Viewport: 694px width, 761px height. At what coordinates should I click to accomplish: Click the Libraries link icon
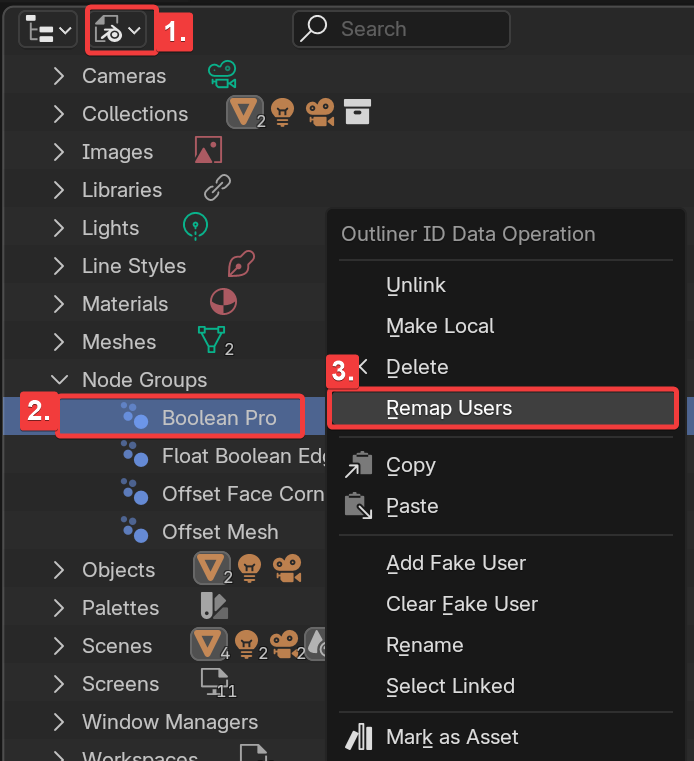(217, 188)
